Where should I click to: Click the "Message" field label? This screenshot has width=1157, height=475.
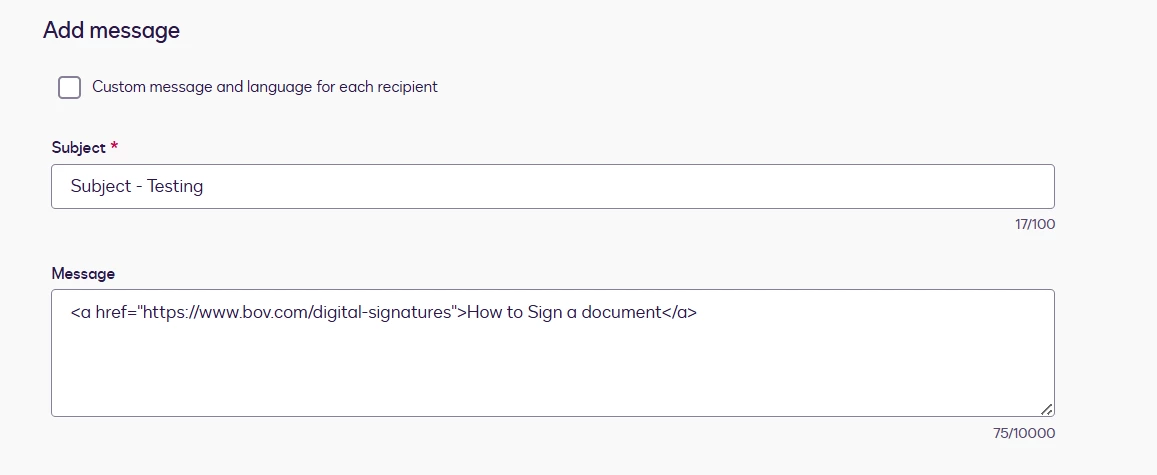pos(83,273)
